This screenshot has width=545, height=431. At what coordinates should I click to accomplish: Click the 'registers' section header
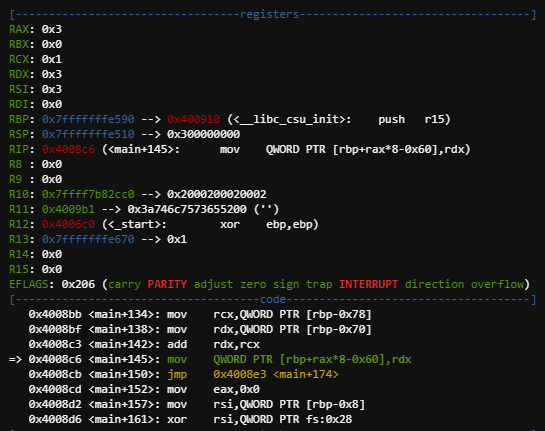point(269,14)
